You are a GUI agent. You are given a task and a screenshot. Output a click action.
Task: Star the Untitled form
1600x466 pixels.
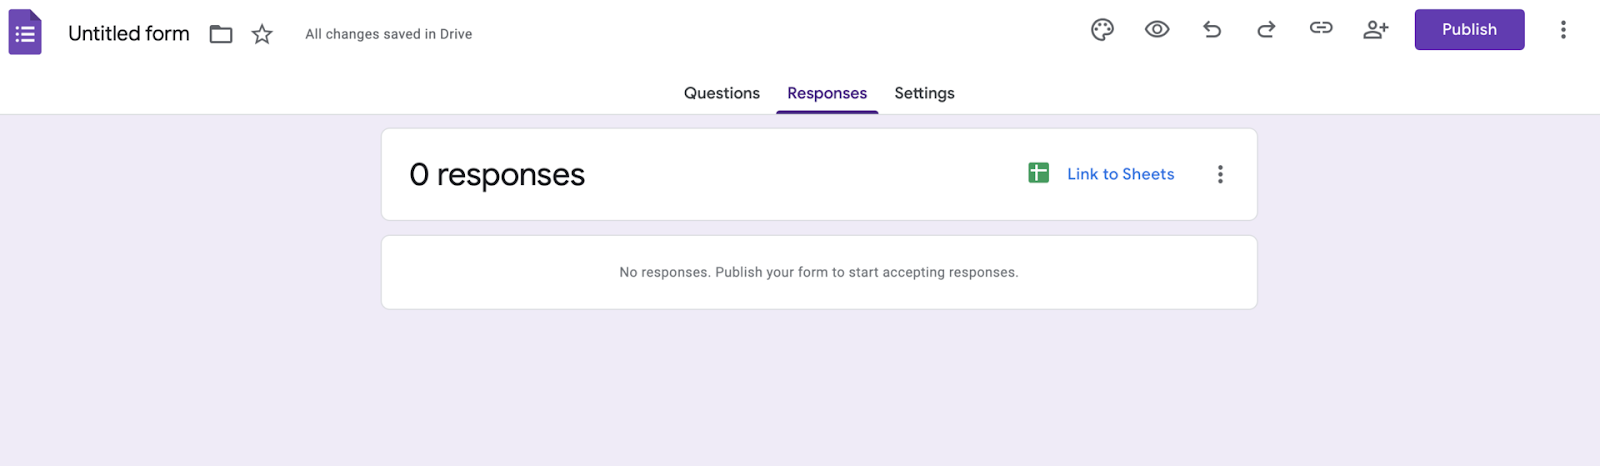(x=262, y=34)
